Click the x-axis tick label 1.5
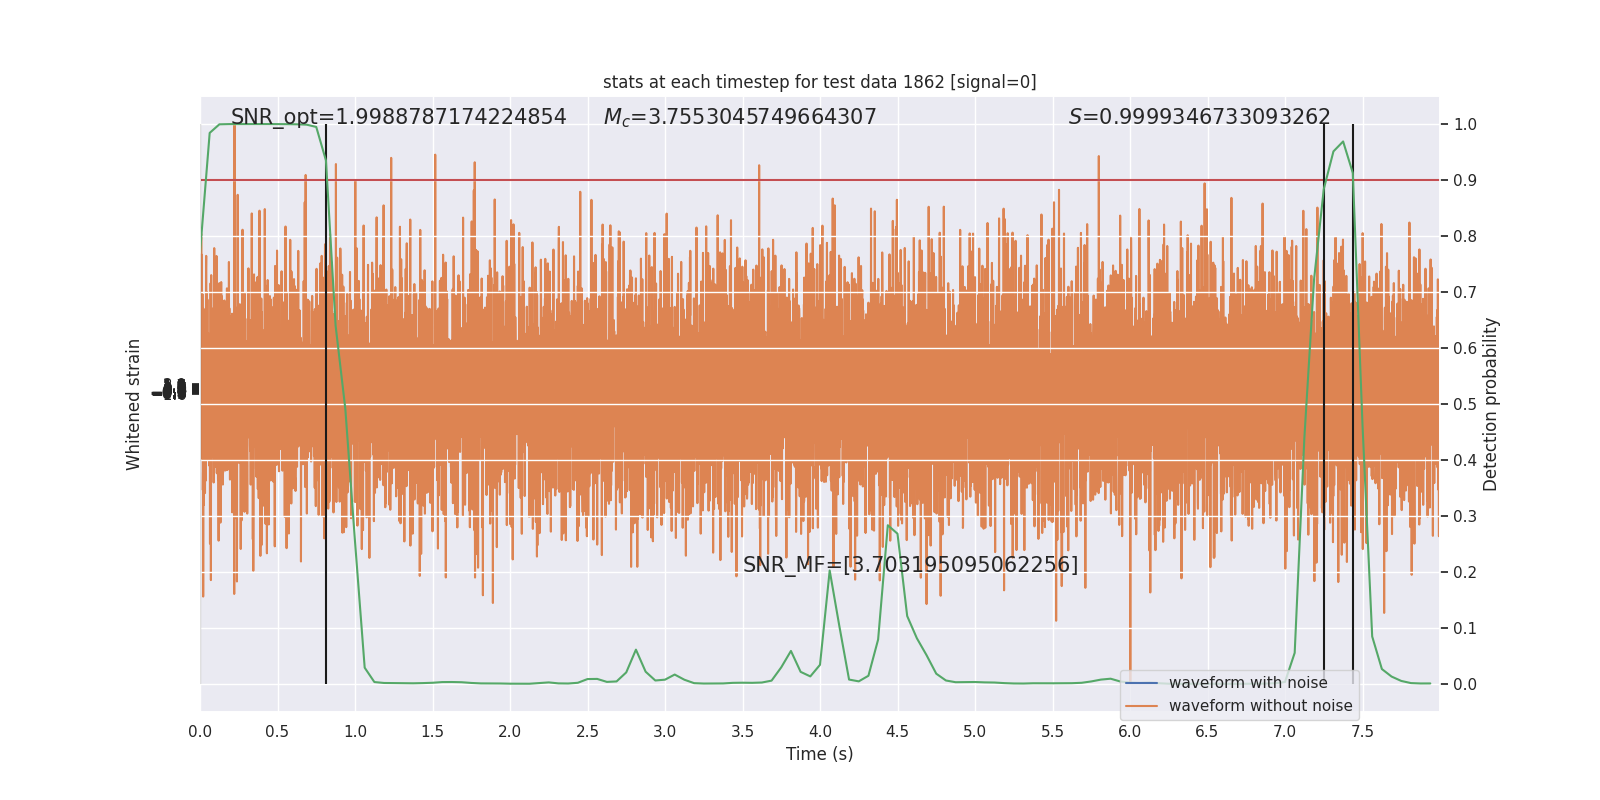Image resolution: width=1600 pixels, height=800 pixels. 432,731
